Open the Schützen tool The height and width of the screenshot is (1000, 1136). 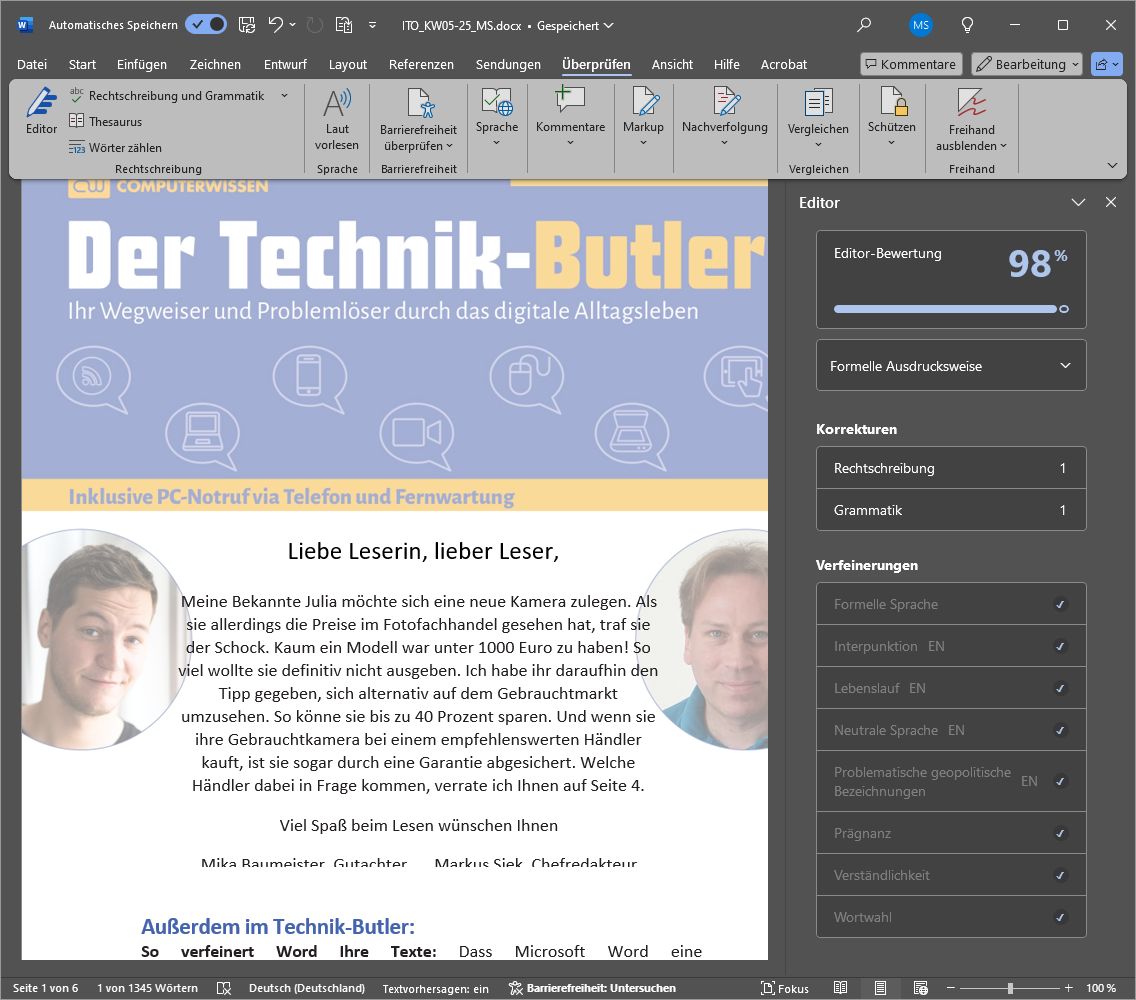892,116
